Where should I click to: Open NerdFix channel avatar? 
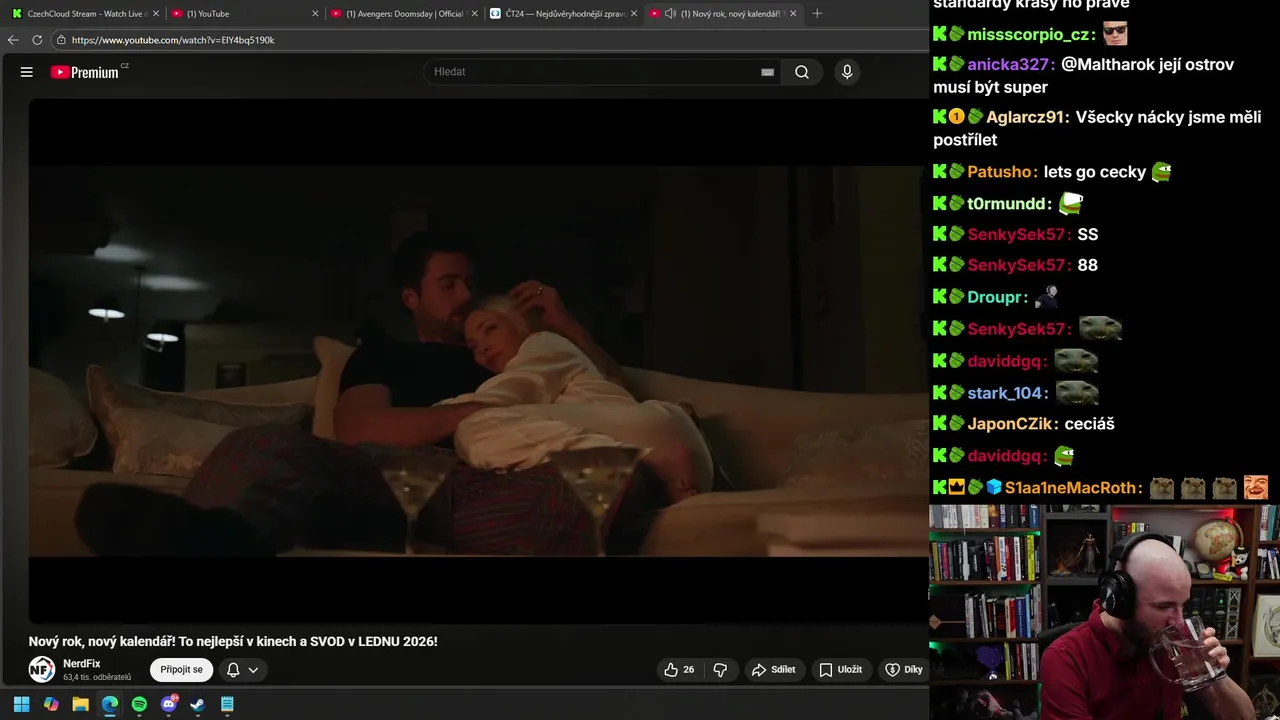pyautogui.click(x=41, y=670)
